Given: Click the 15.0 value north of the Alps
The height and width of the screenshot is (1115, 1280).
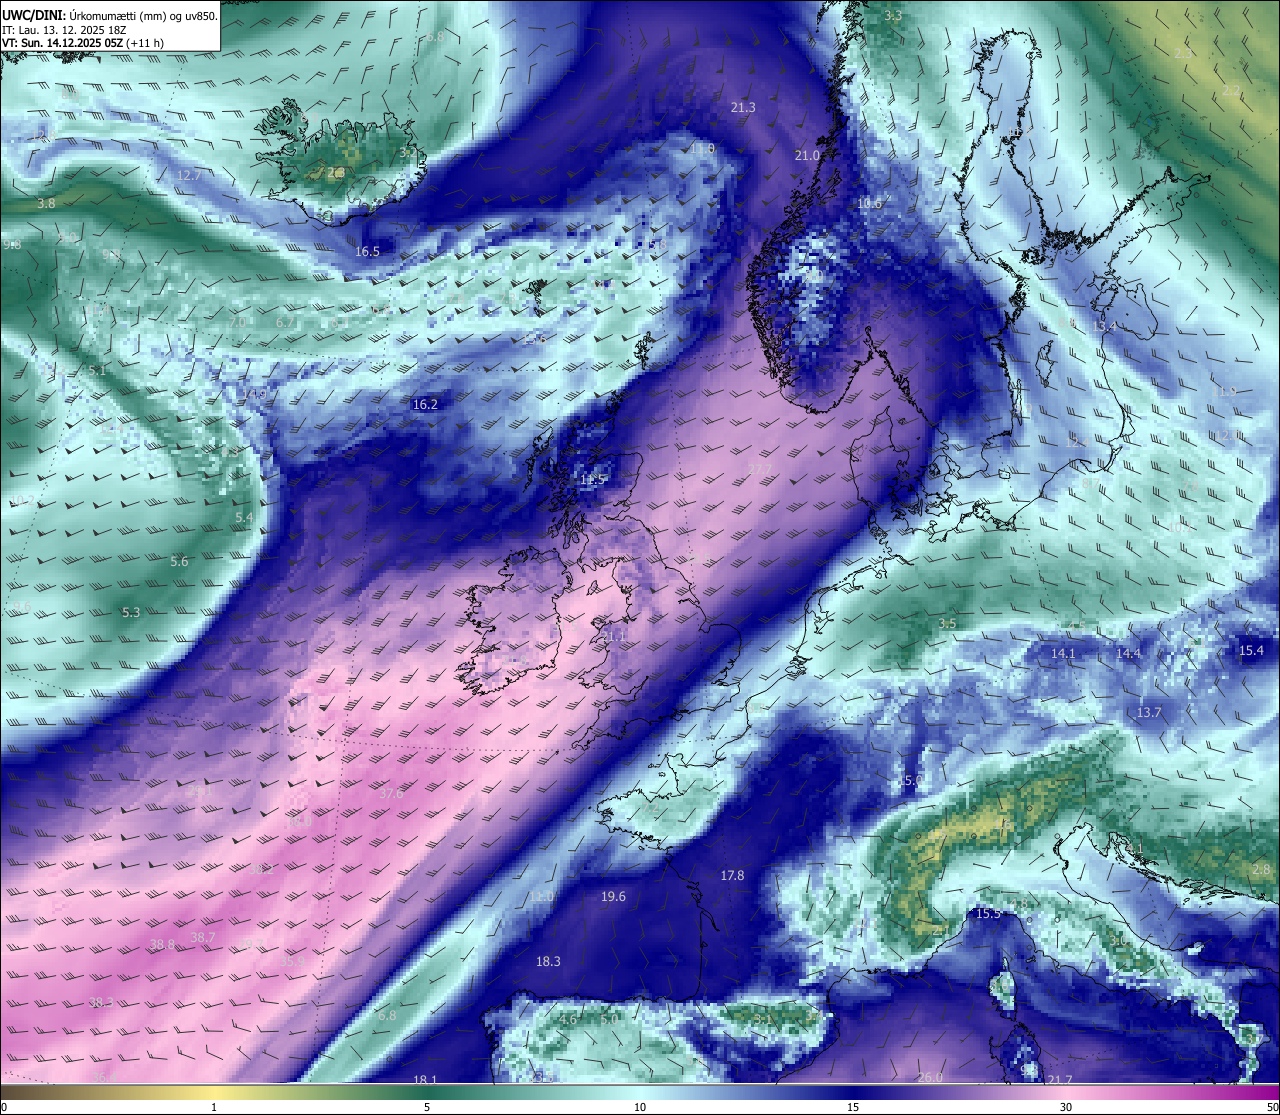Looking at the screenshot, I should pos(912,781).
